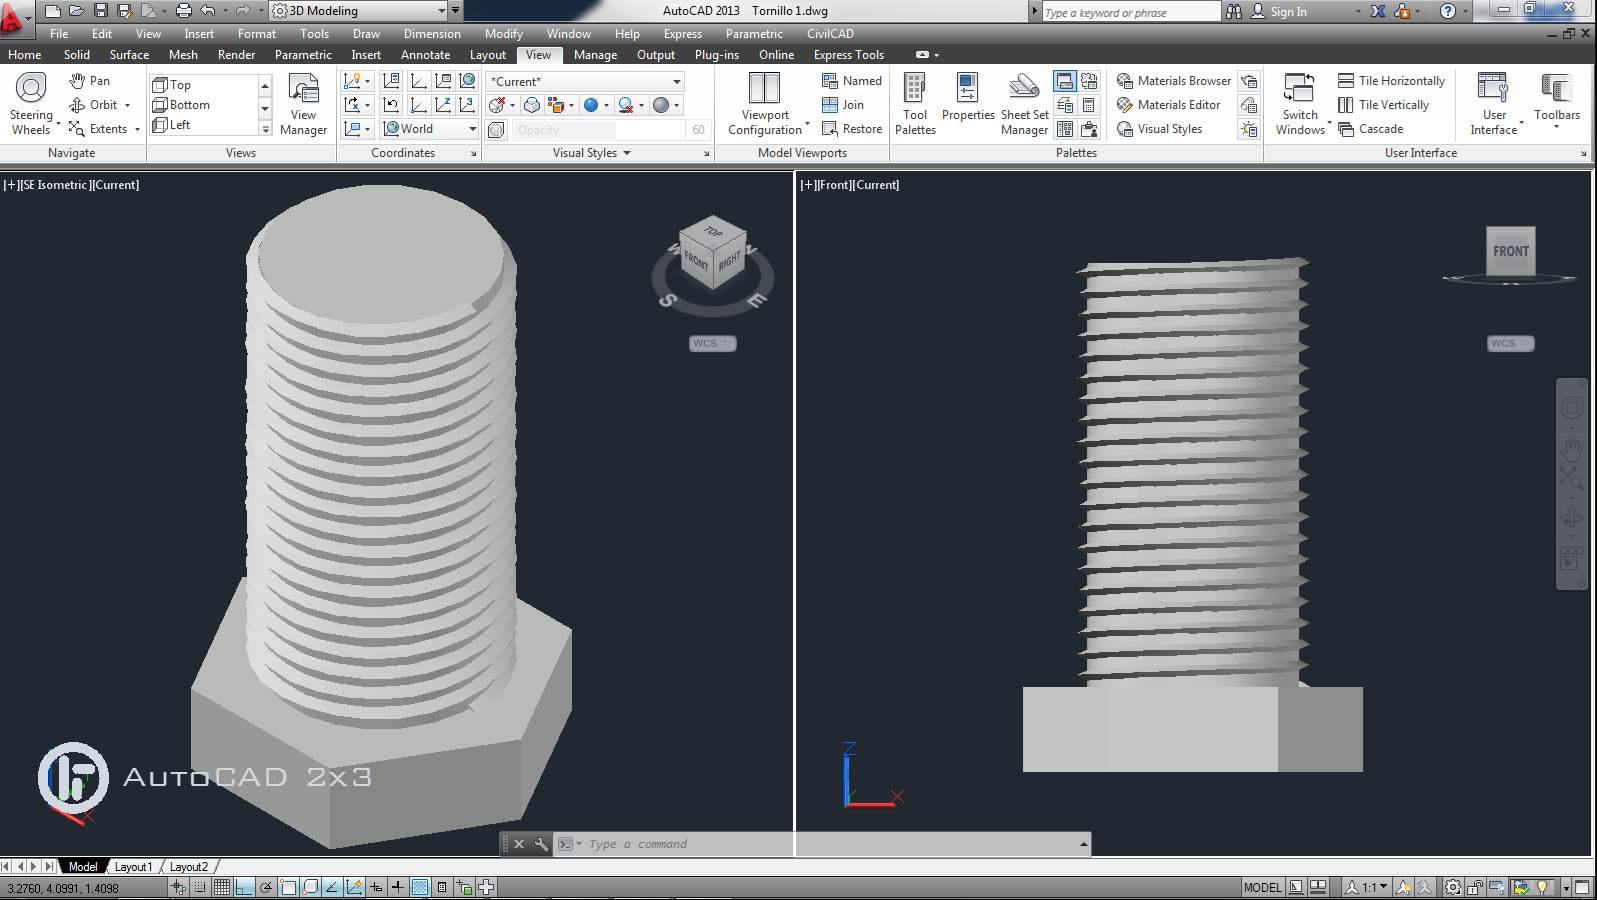Image resolution: width=1597 pixels, height=900 pixels.
Task: Select the Pan tool
Action: tap(90, 81)
